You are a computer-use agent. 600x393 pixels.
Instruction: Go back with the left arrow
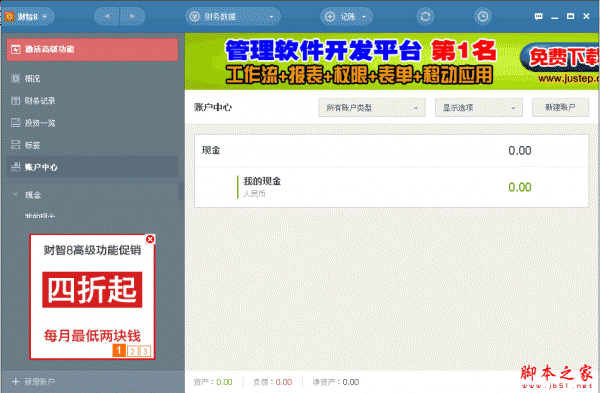click(107, 16)
